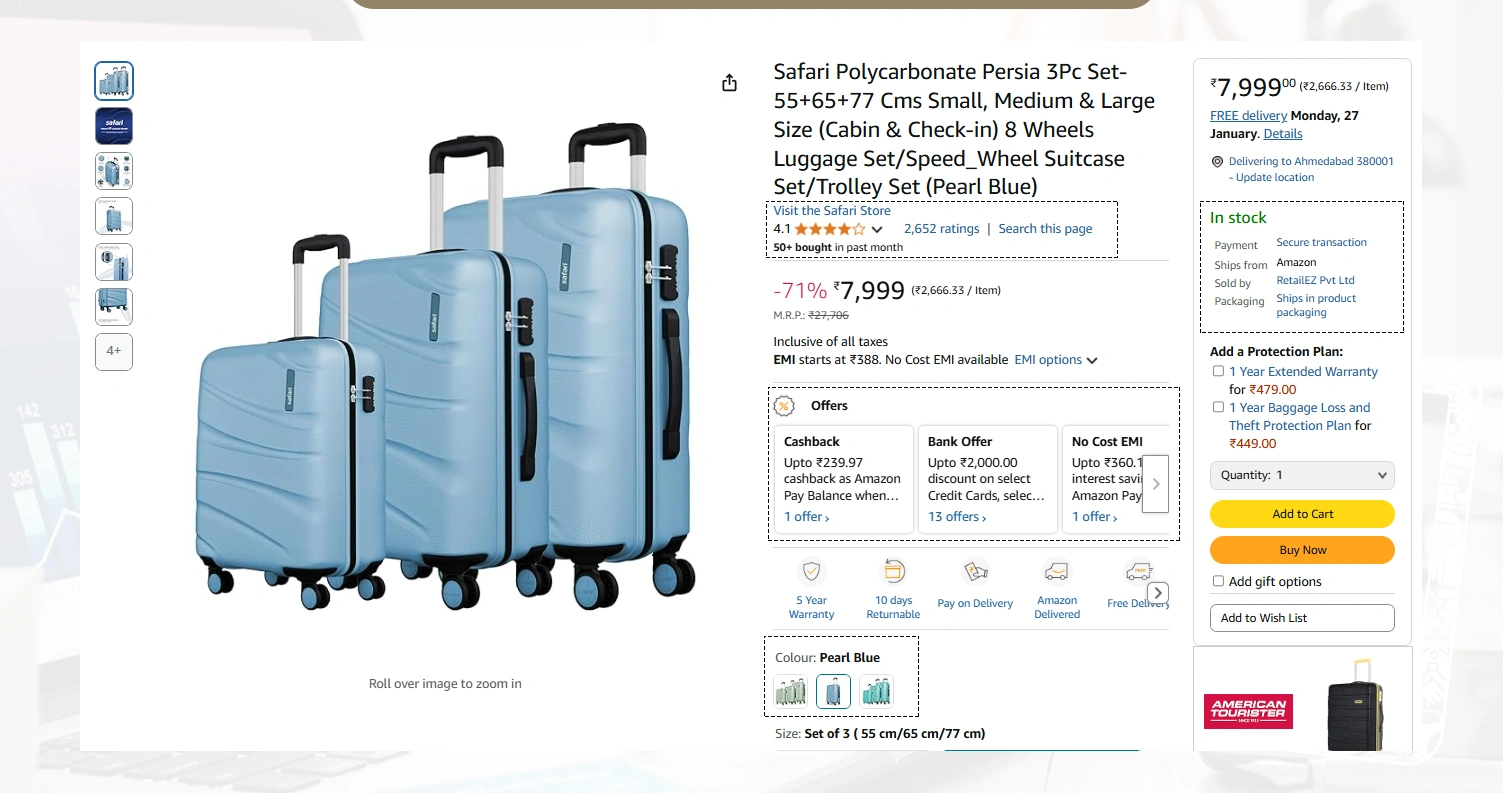The image size is (1503, 793).
Task: Enable the Add gift options checkbox
Action: pyautogui.click(x=1218, y=581)
